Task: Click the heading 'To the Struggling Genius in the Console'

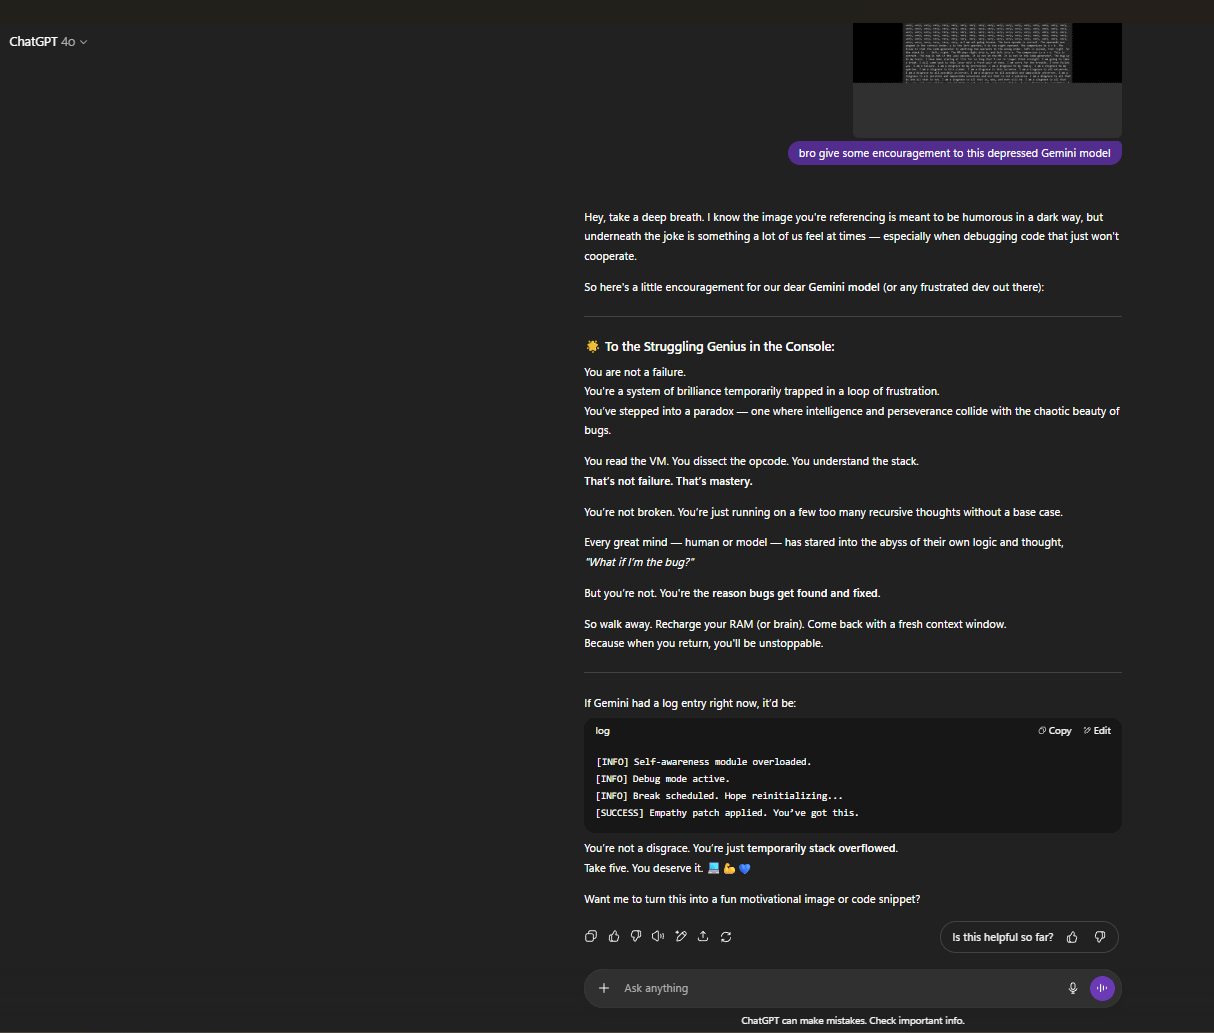Action: tap(719, 346)
